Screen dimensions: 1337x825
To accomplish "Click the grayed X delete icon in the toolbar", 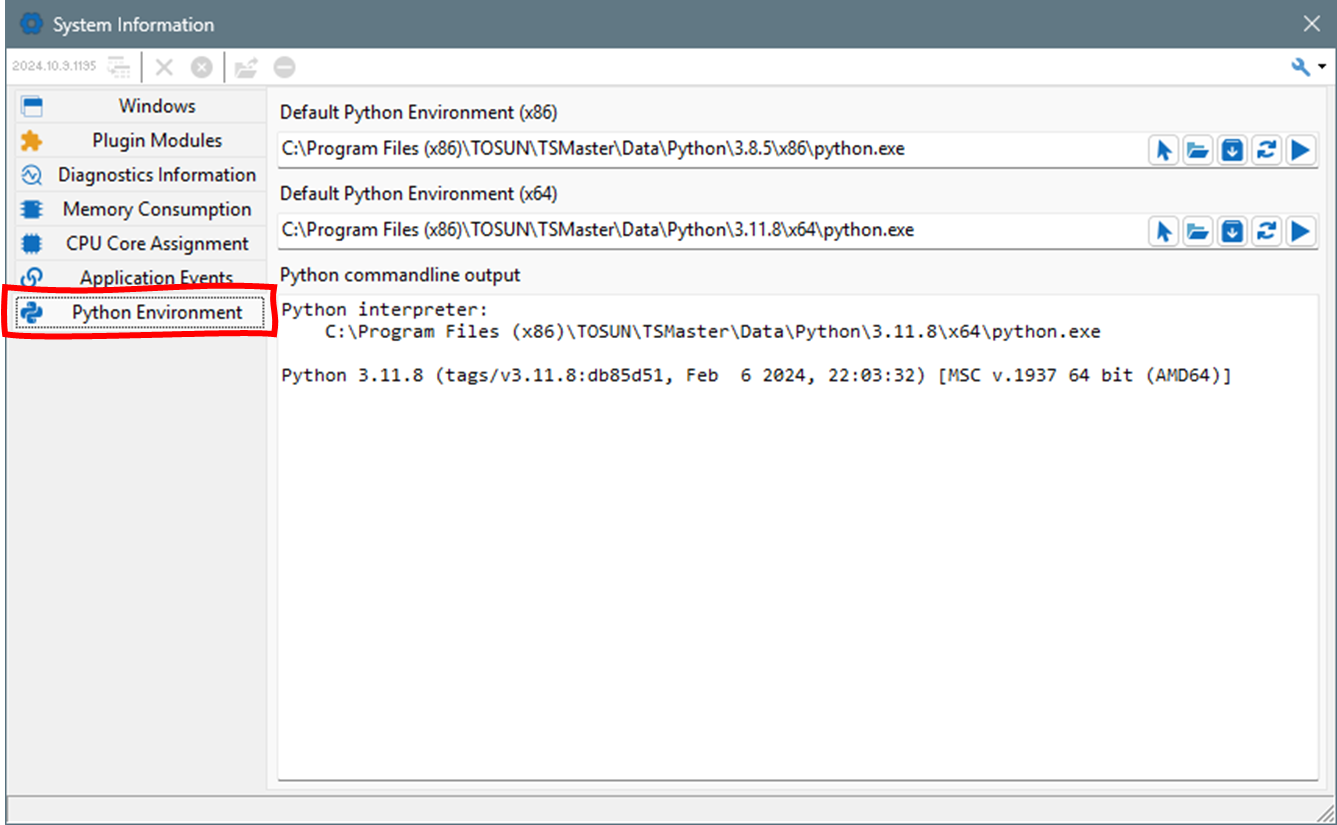I will (164, 67).
